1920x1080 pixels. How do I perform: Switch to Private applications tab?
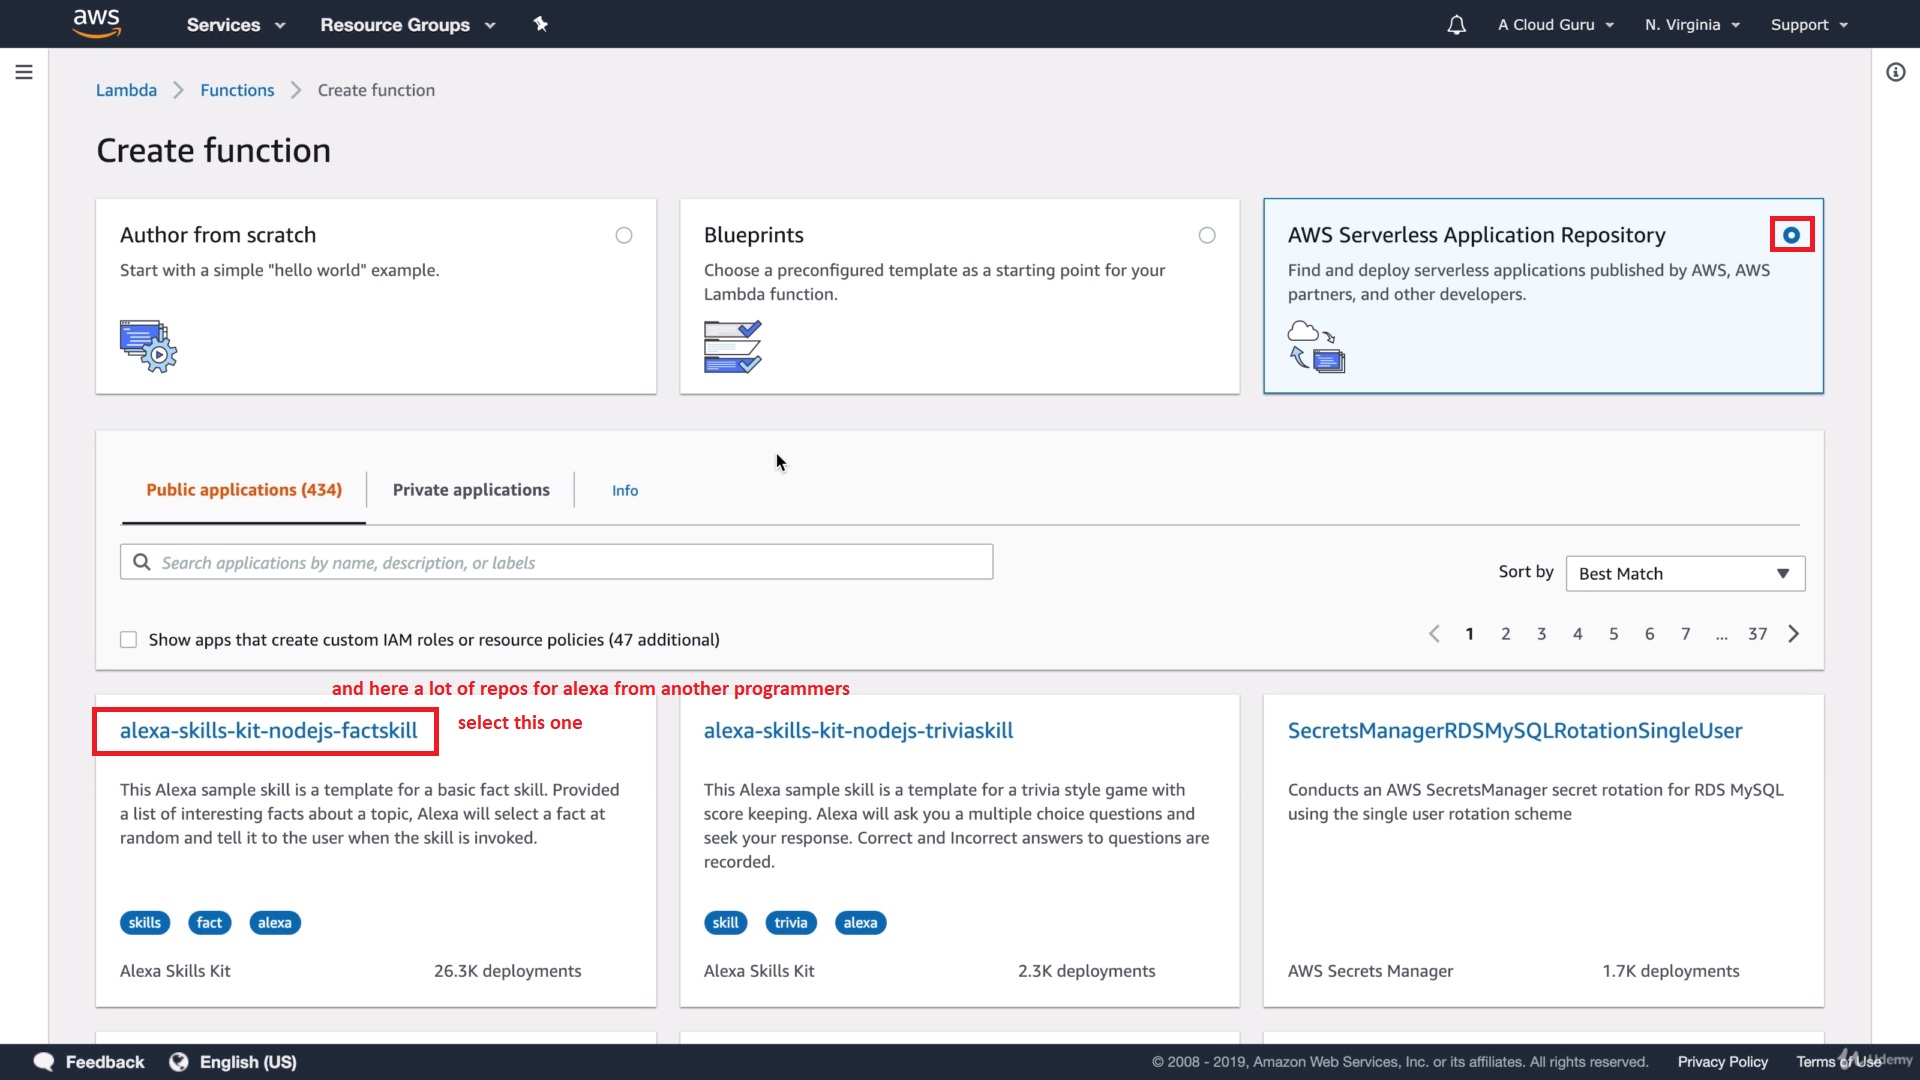[471, 490]
